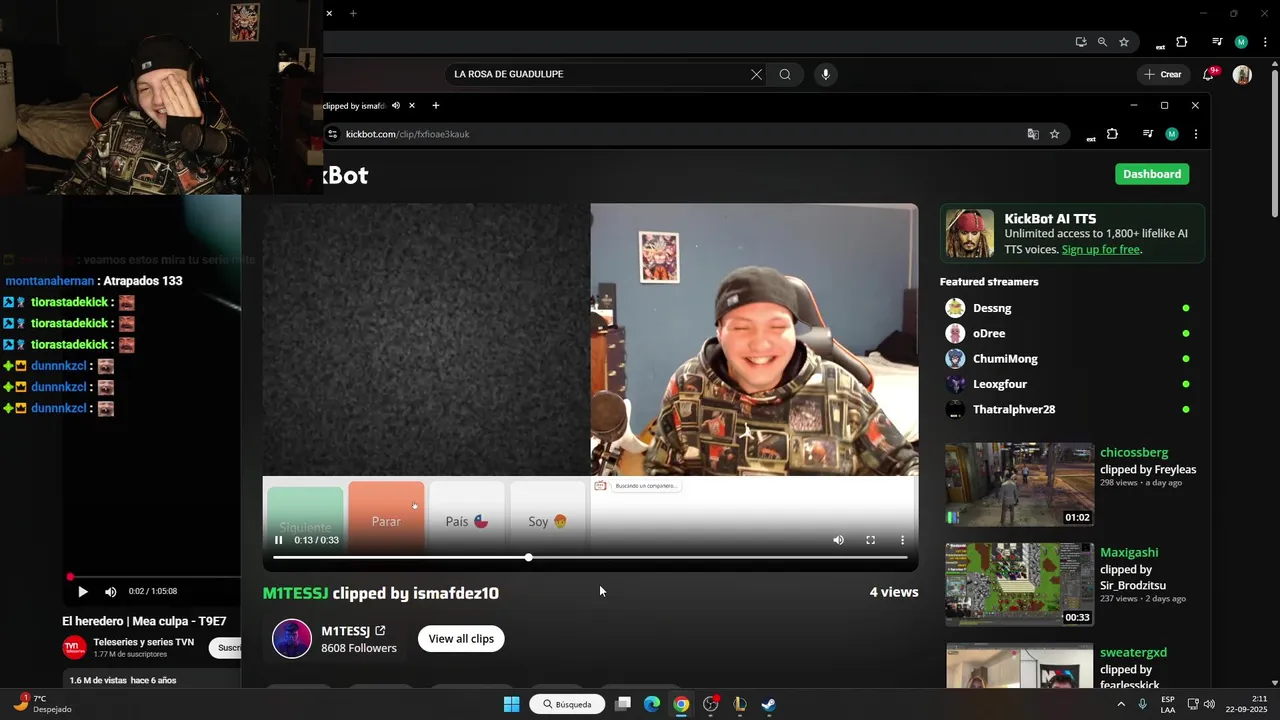1280x720 pixels.
Task: Open a new tab in KickBot window
Action: click(435, 105)
